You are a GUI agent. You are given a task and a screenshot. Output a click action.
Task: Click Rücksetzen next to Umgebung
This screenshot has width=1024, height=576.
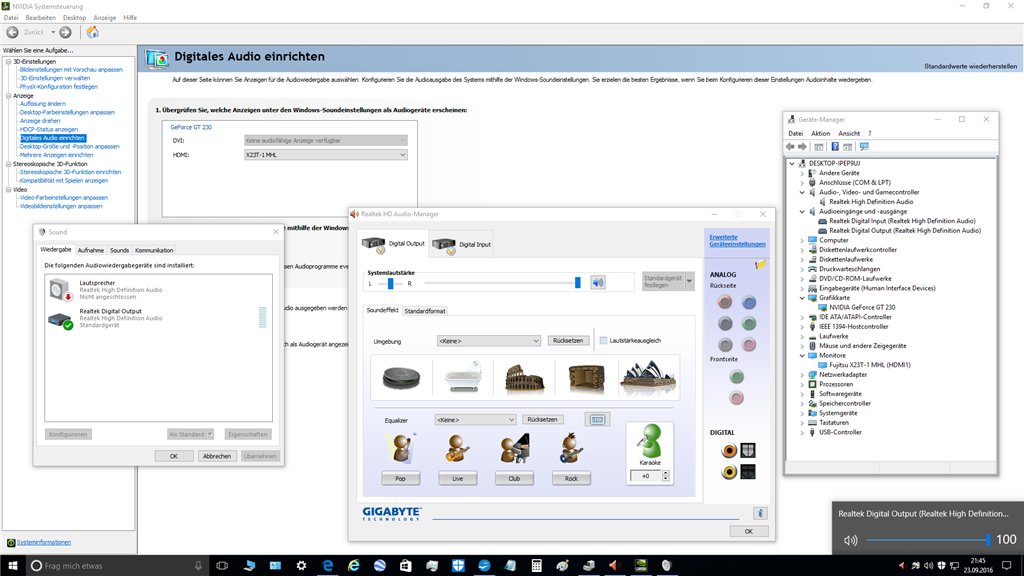(568, 340)
